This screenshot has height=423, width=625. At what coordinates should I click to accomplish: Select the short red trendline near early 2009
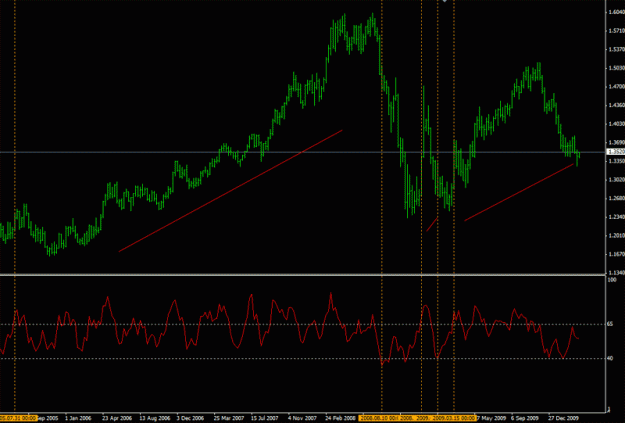point(432,224)
